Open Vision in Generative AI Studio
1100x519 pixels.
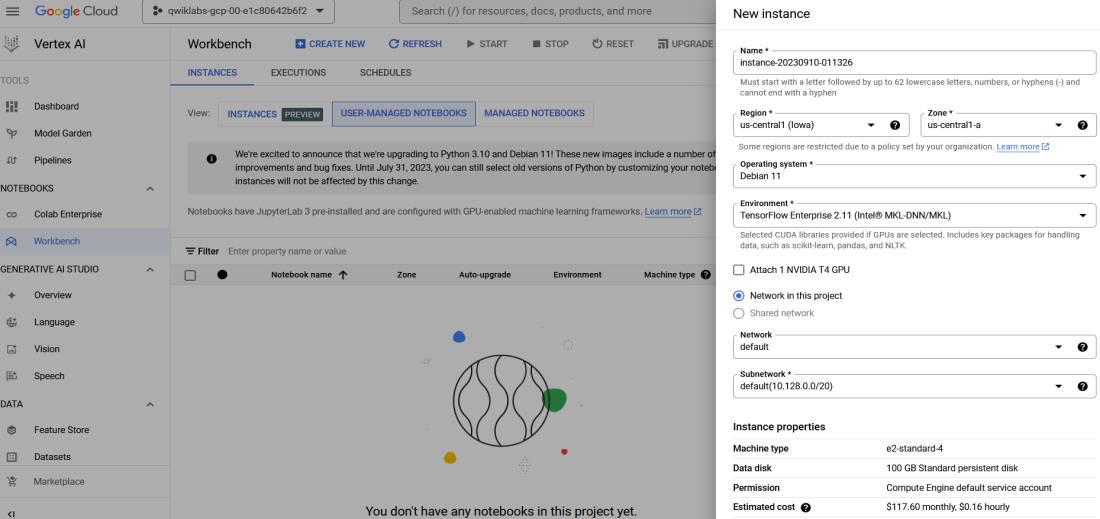tap(46, 349)
